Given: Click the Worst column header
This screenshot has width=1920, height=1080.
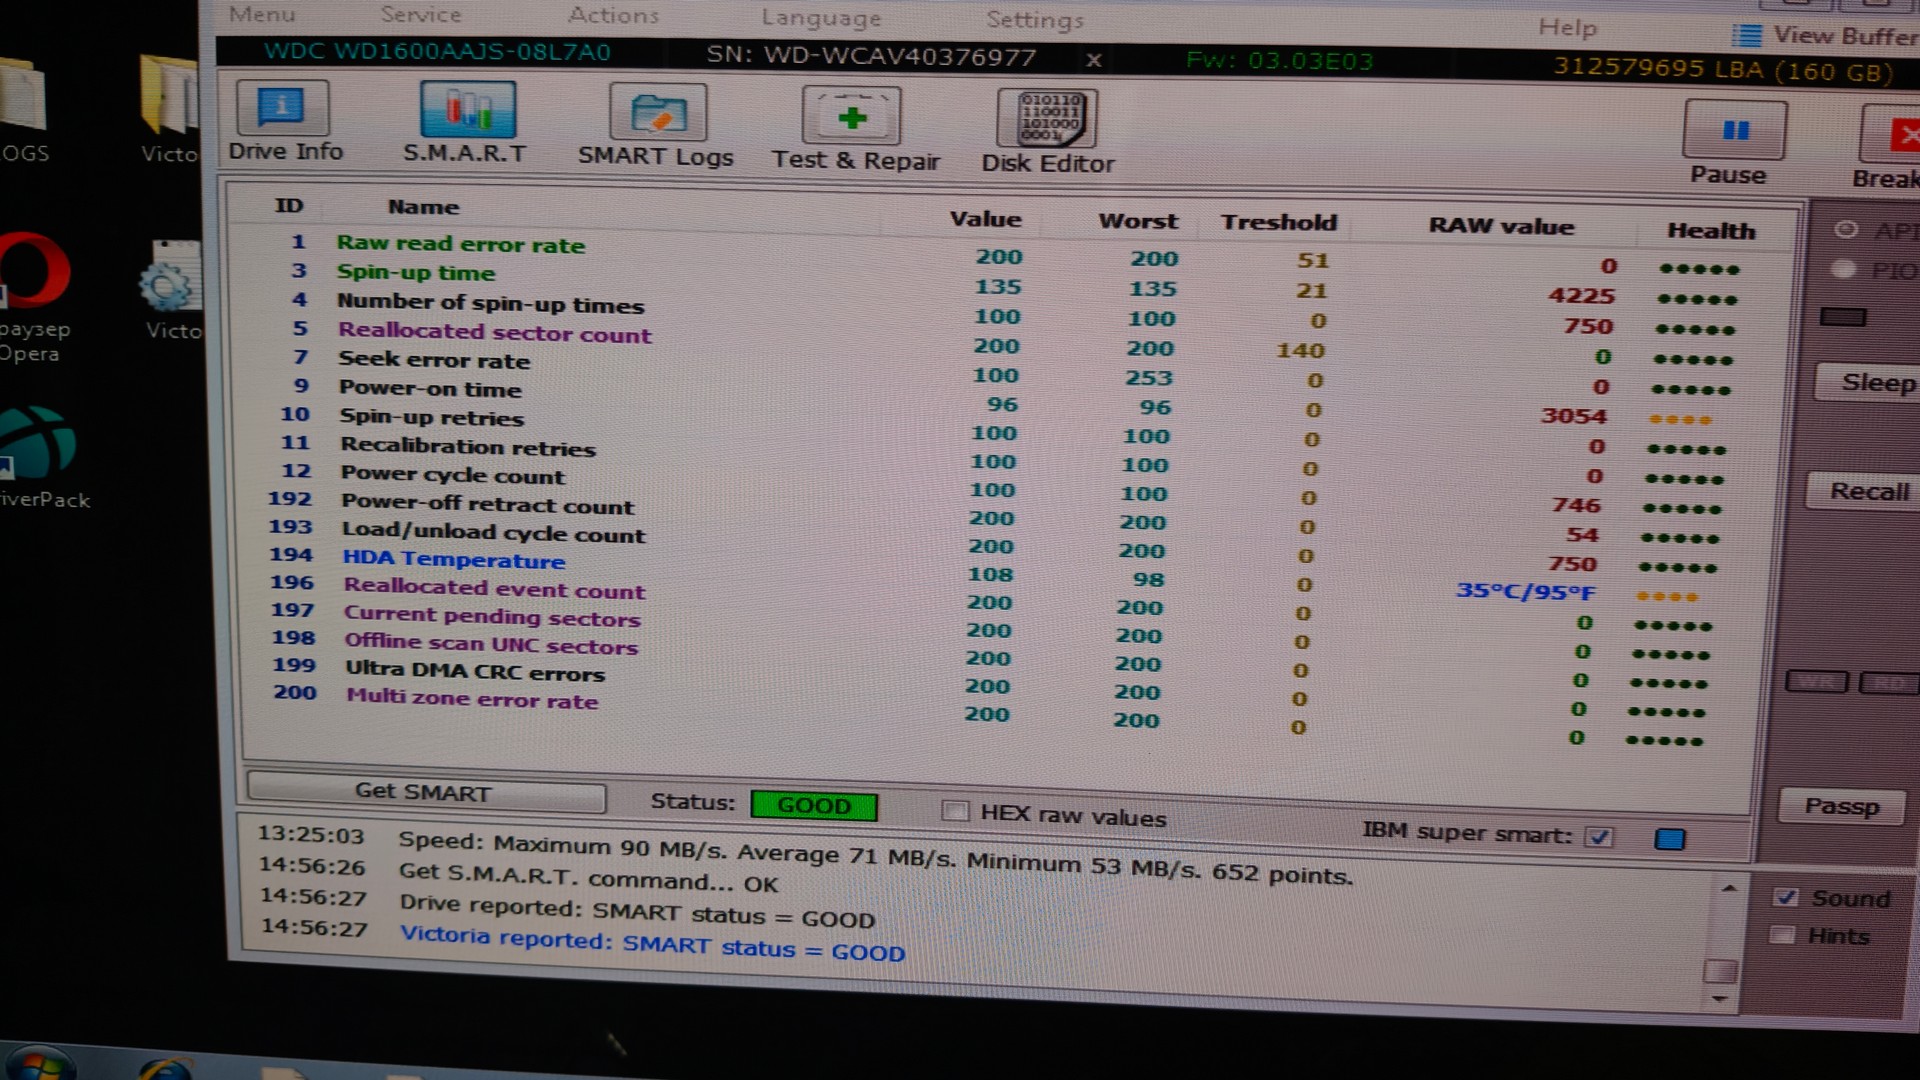Looking at the screenshot, I should (x=1138, y=221).
